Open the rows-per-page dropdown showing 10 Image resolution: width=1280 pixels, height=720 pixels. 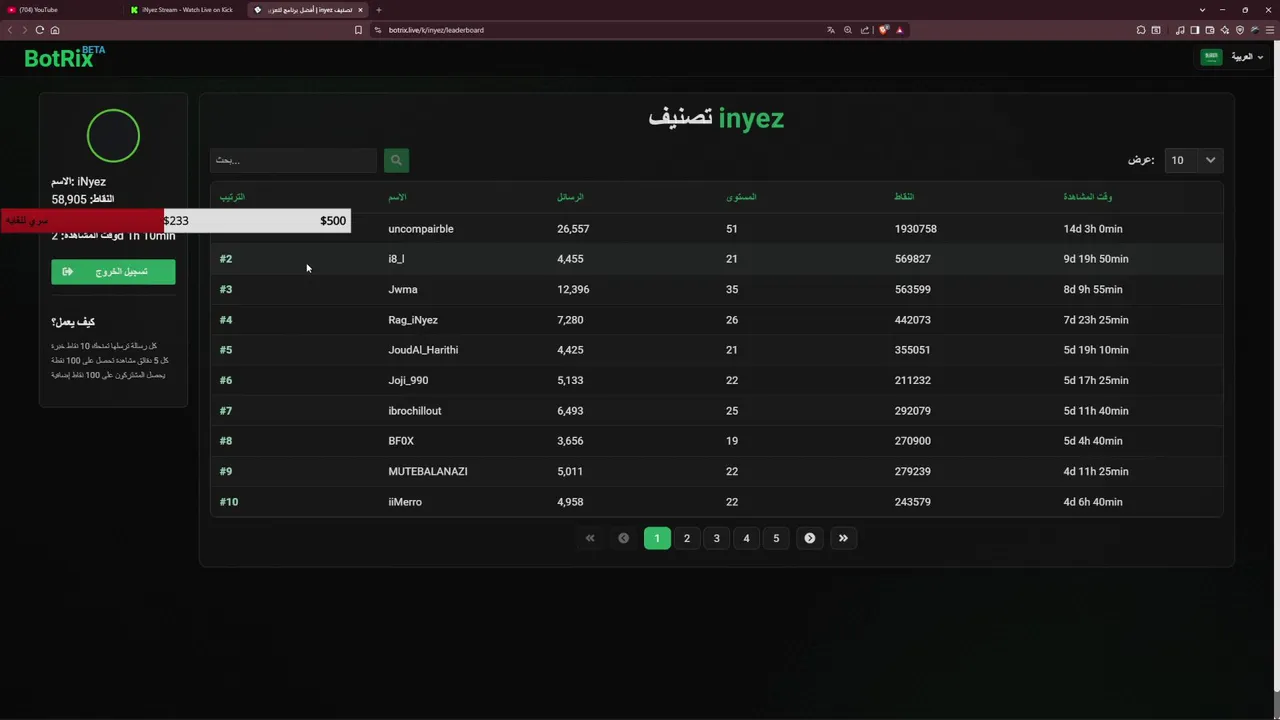pyautogui.click(x=1194, y=160)
